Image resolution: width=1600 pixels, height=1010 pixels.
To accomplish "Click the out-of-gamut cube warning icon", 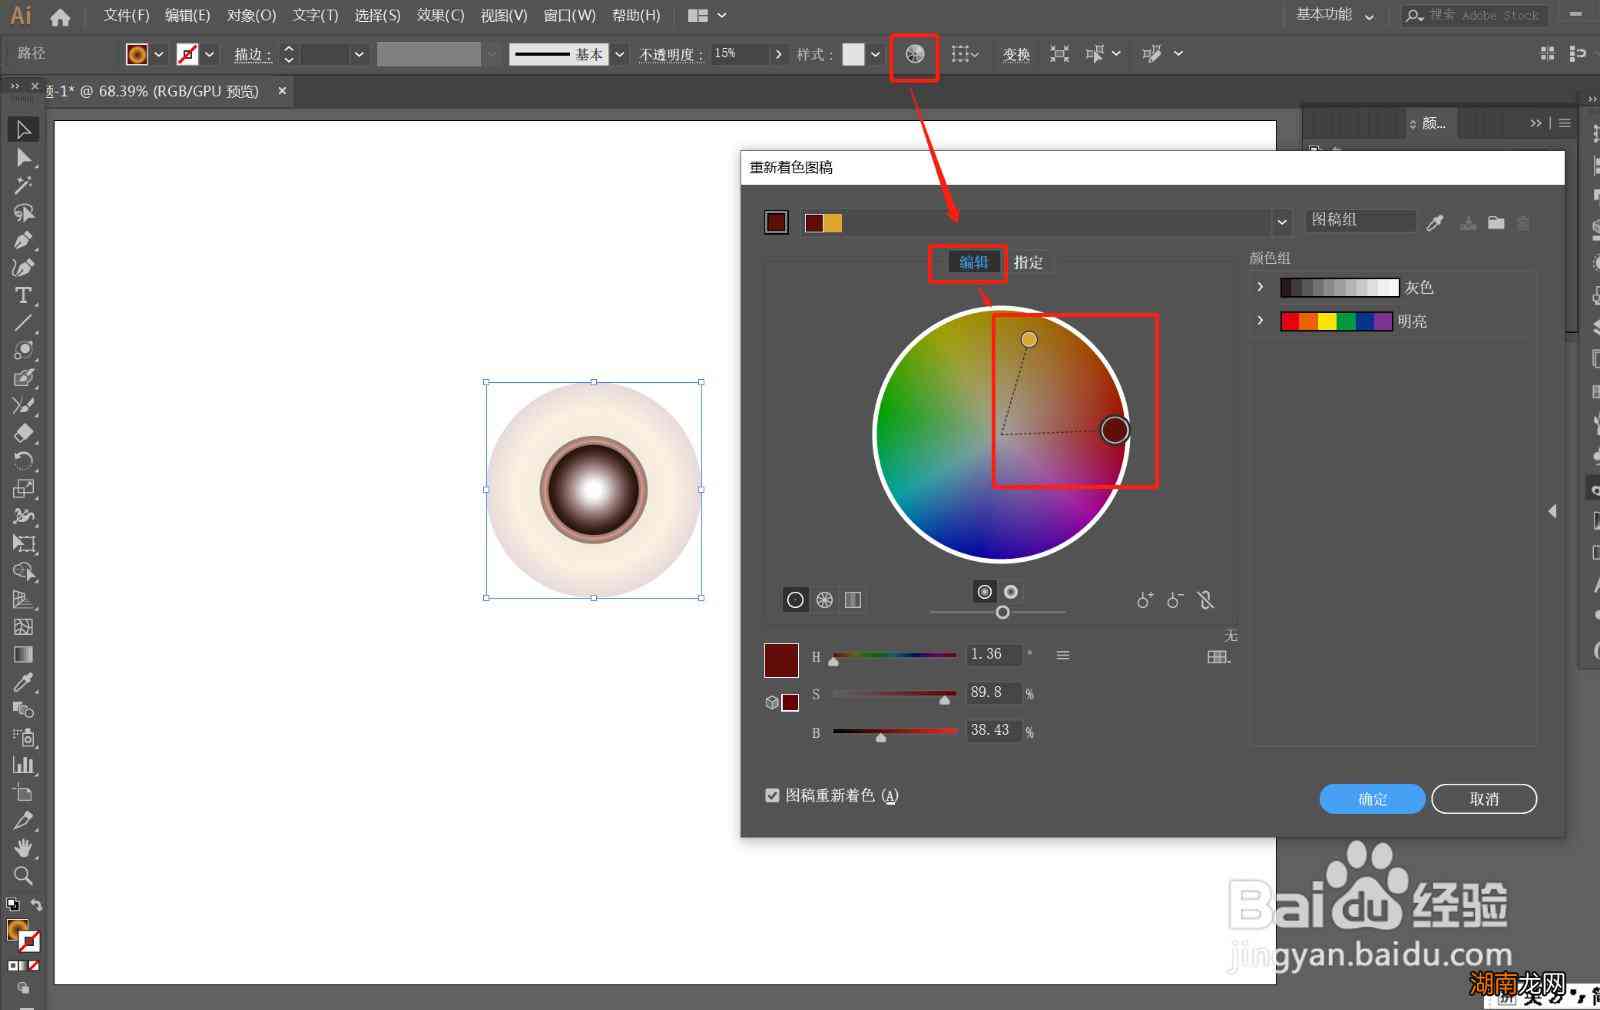I will point(771,702).
